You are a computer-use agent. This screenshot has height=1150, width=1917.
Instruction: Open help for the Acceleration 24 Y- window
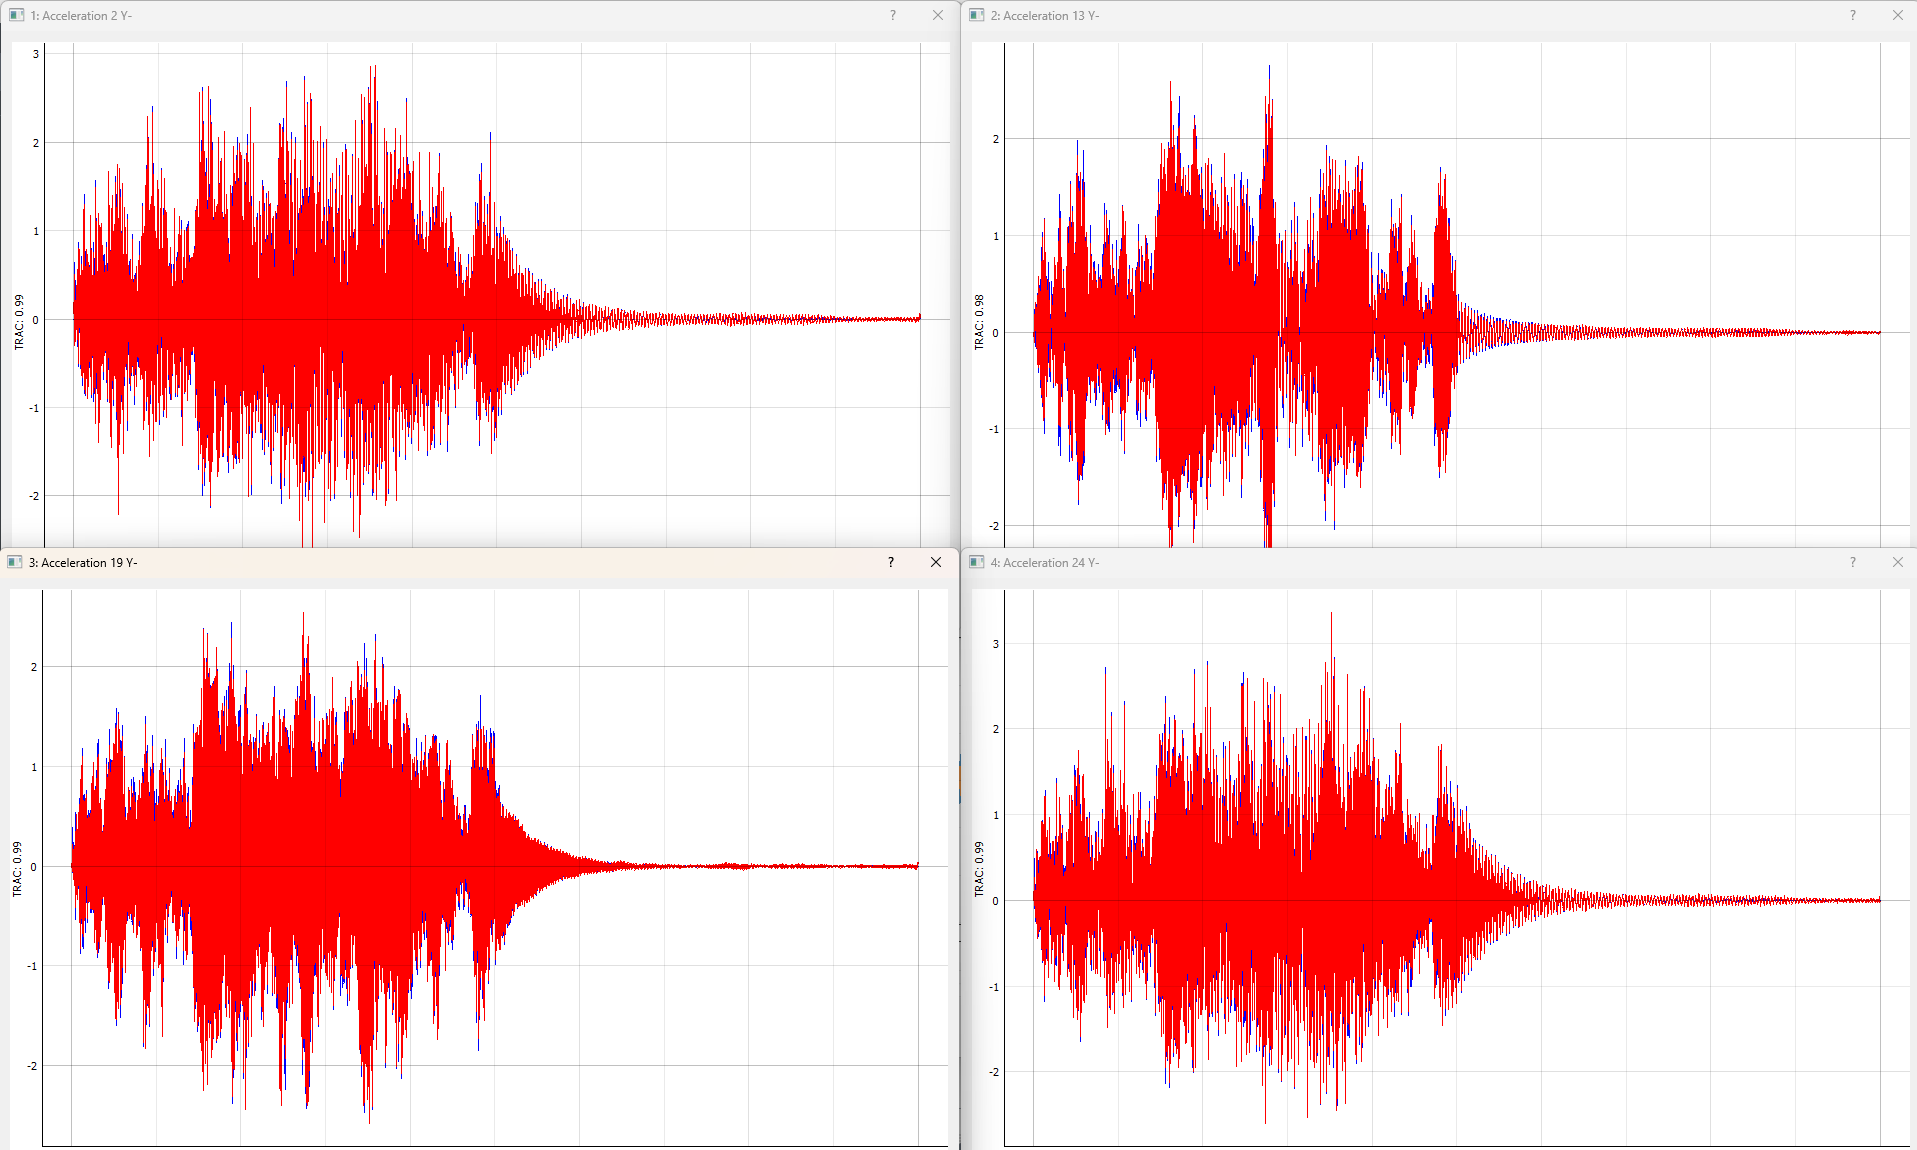pyautogui.click(x=1852, y=562)
